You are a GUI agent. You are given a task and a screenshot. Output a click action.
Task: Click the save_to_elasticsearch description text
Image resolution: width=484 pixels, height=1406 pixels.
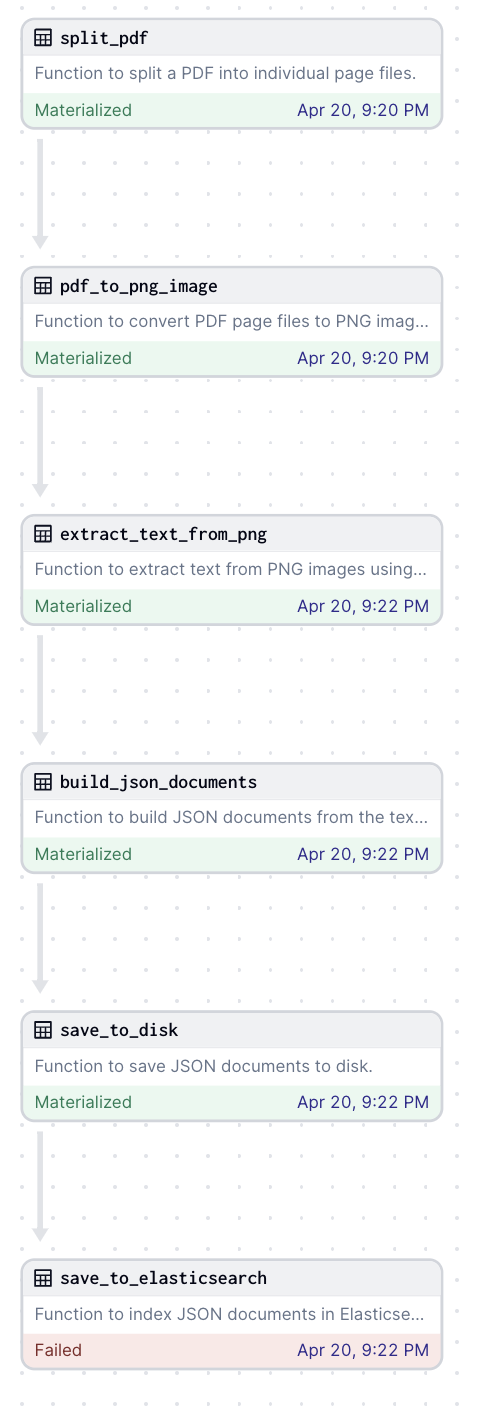pos(231,1314)
